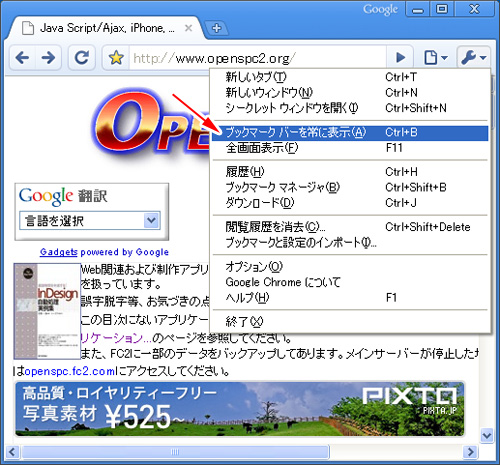This screenshot has width=500, height=465.
Task: Open オプション from the menu
Action: pos(350,267)
